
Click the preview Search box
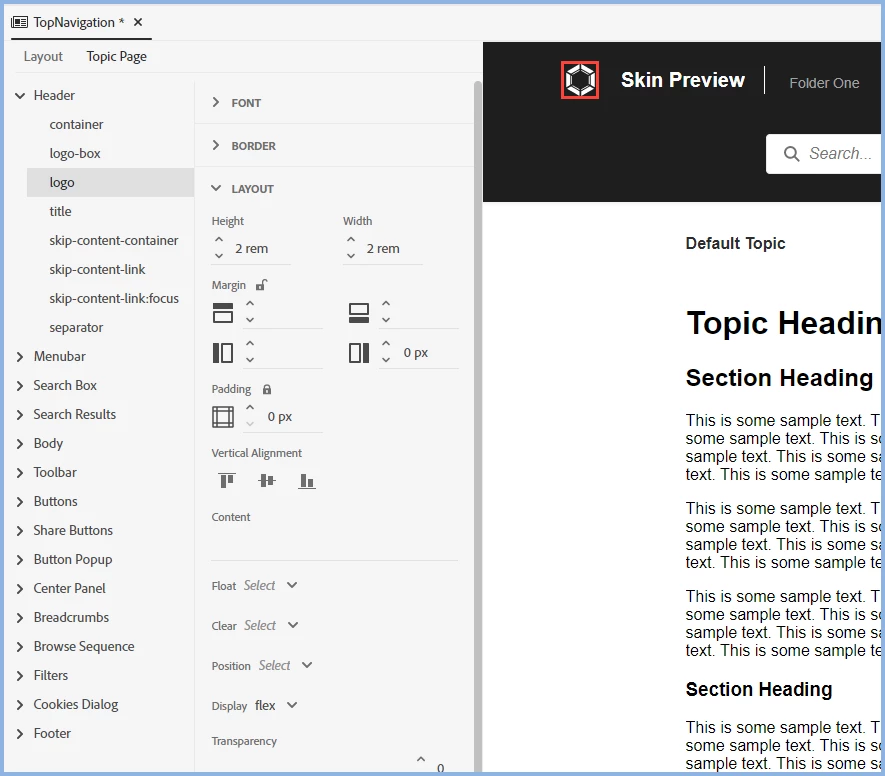point(825,154)
